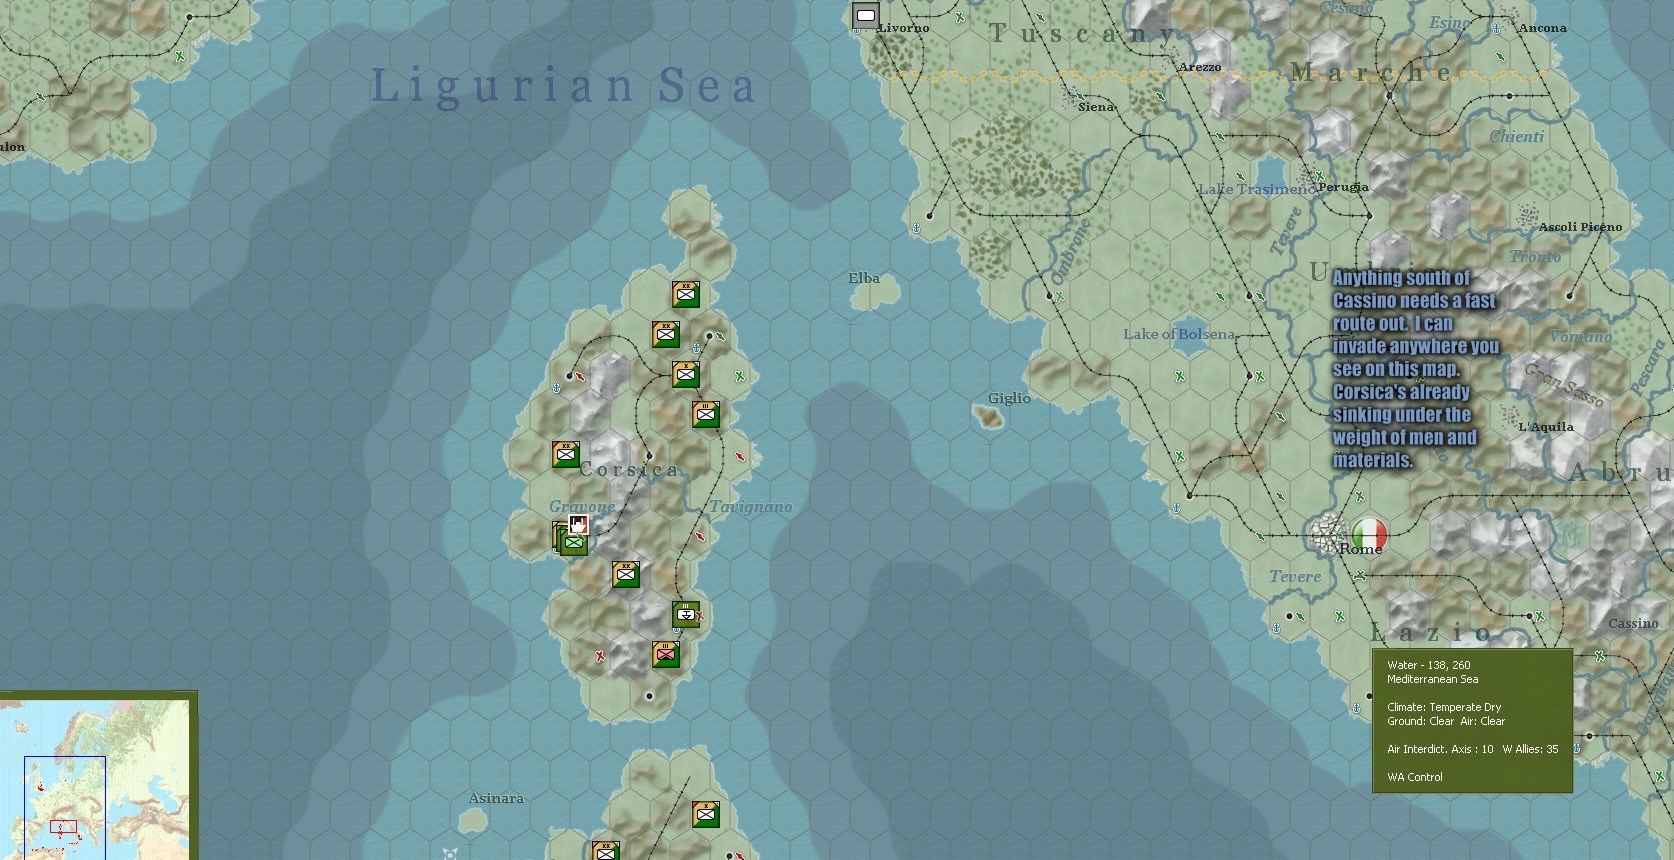The width and height of the screenshot is (1674, 860).
Task: Click the red viewport rectangle on the minimap
Action: pyautogui.click(x=63, y=828)
